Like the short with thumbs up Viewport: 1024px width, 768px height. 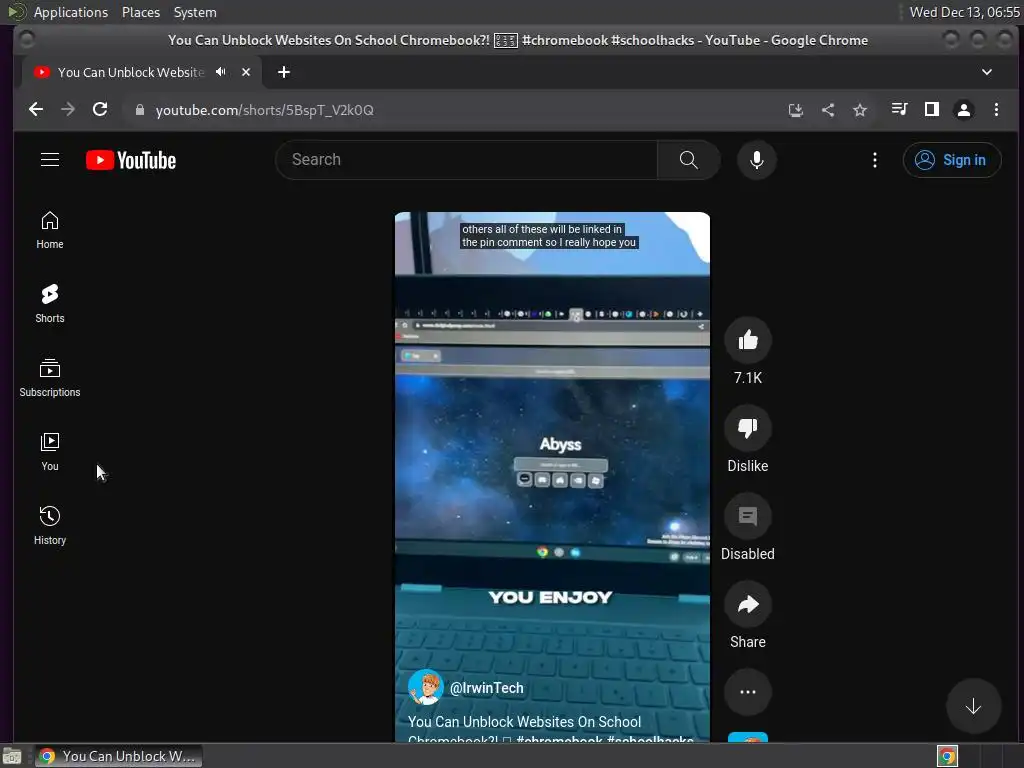coord(748,340)
